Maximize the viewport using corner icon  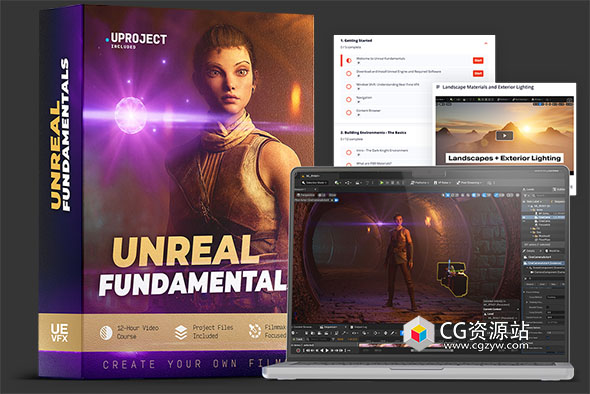coord(518,195)
